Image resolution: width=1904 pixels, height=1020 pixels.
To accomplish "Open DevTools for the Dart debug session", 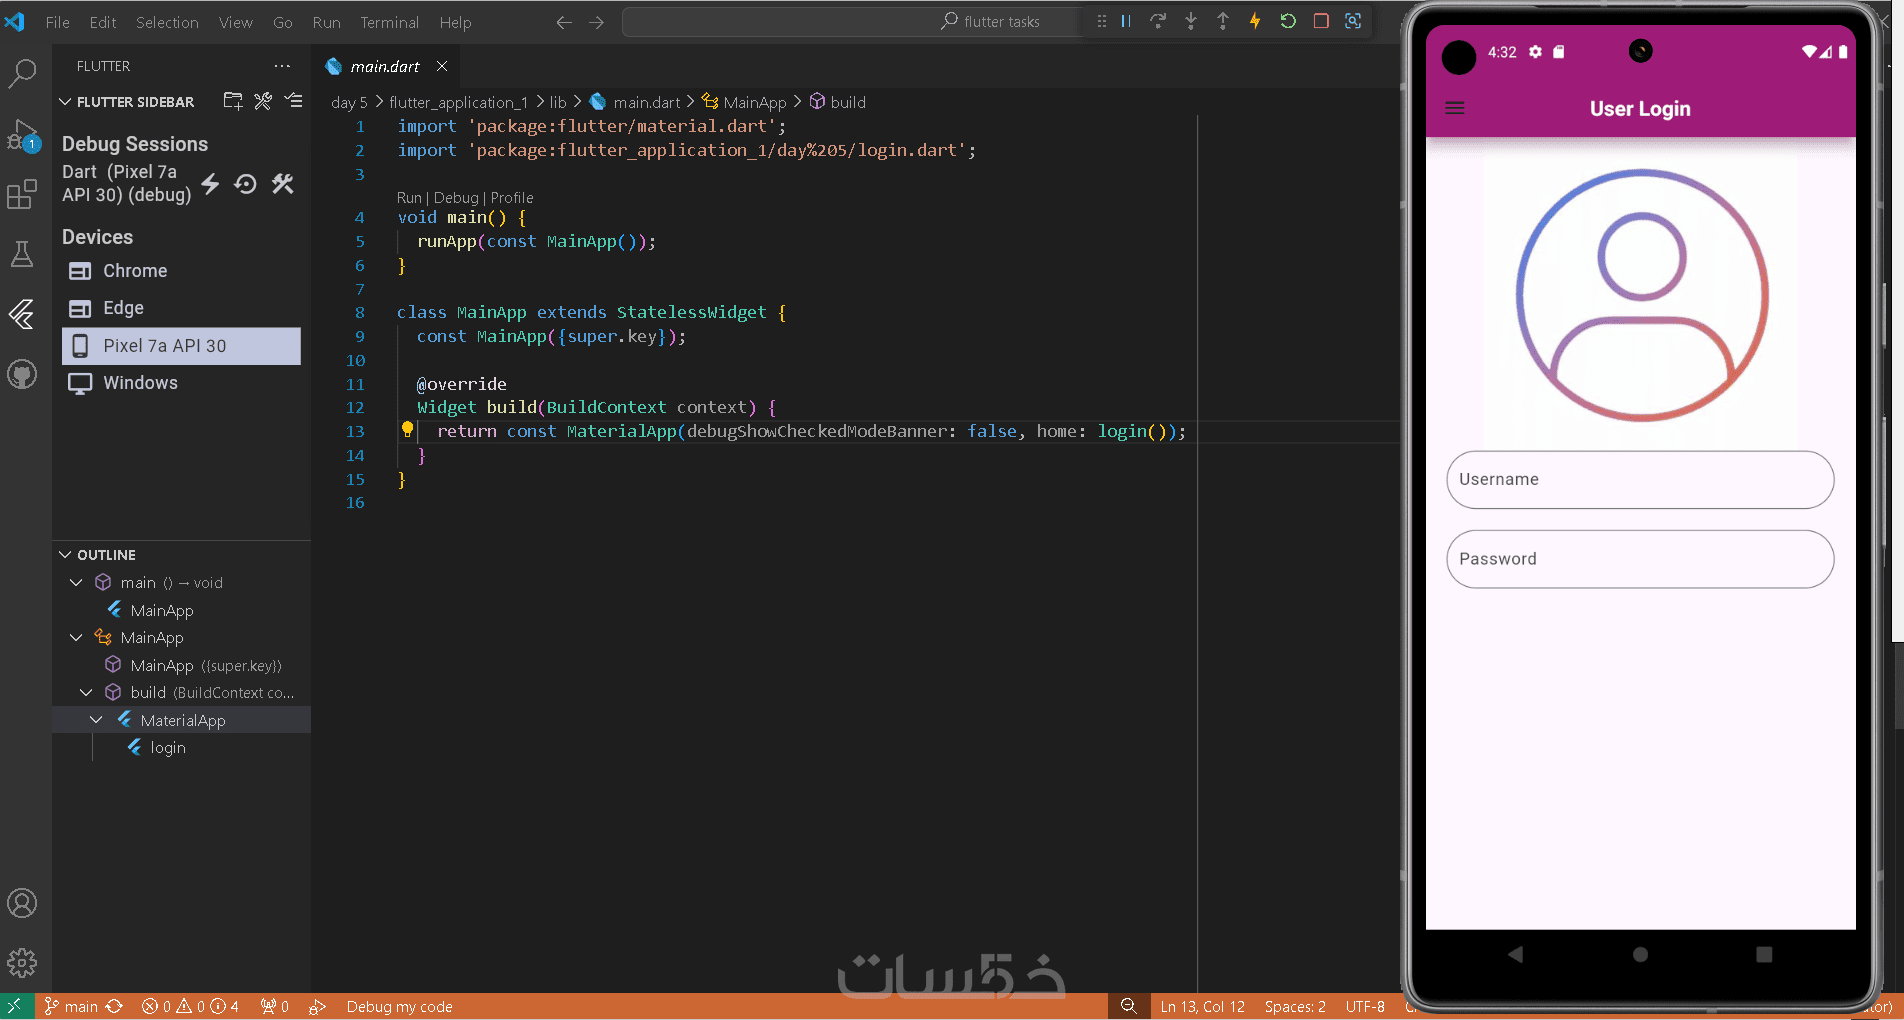I will pos(283,184).
